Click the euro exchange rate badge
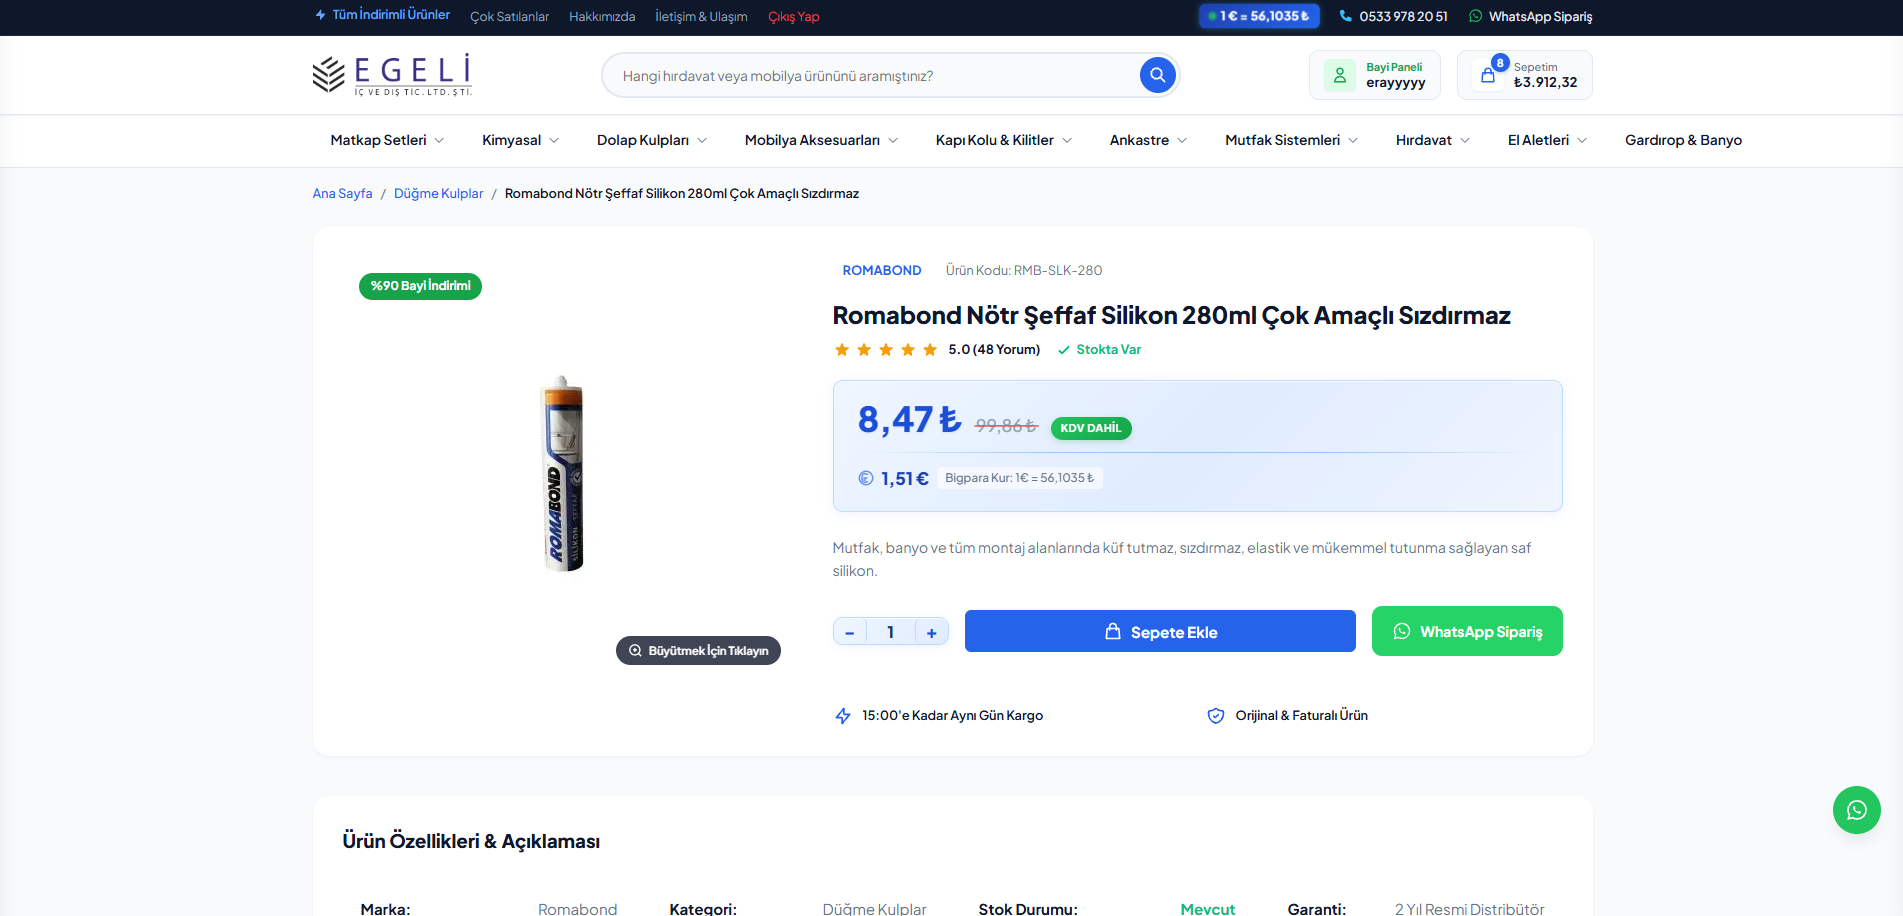Viewport: 1903px width, 916px height. coord(1259,16)
